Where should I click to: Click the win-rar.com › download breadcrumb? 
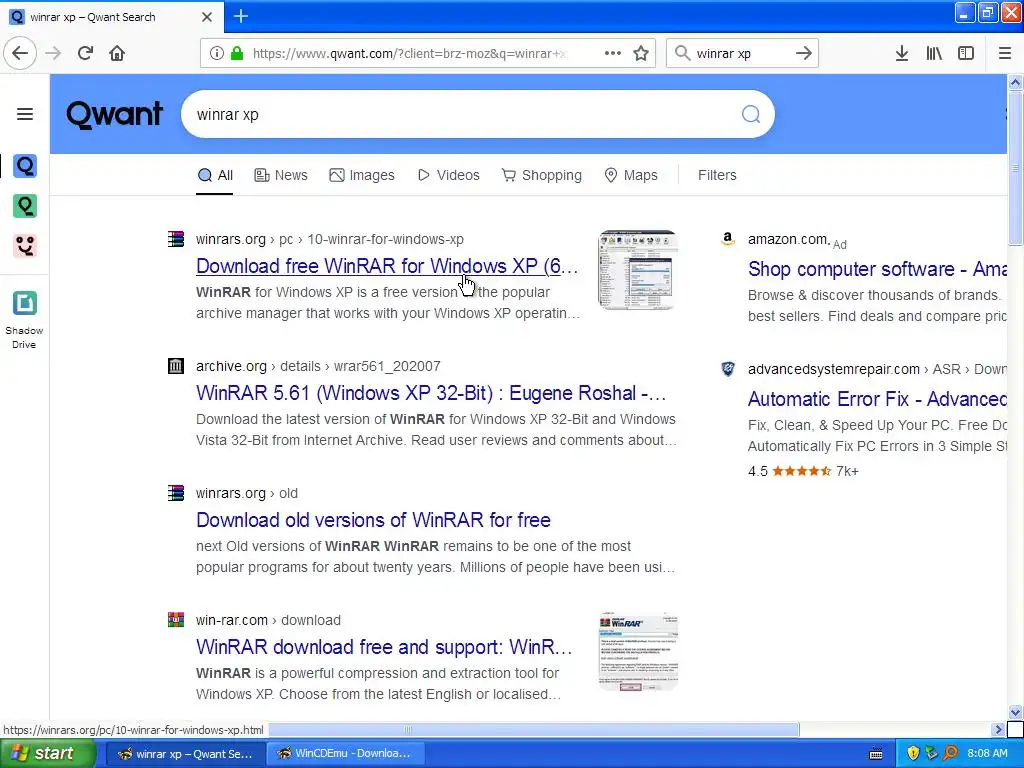(x=268, y=620)
